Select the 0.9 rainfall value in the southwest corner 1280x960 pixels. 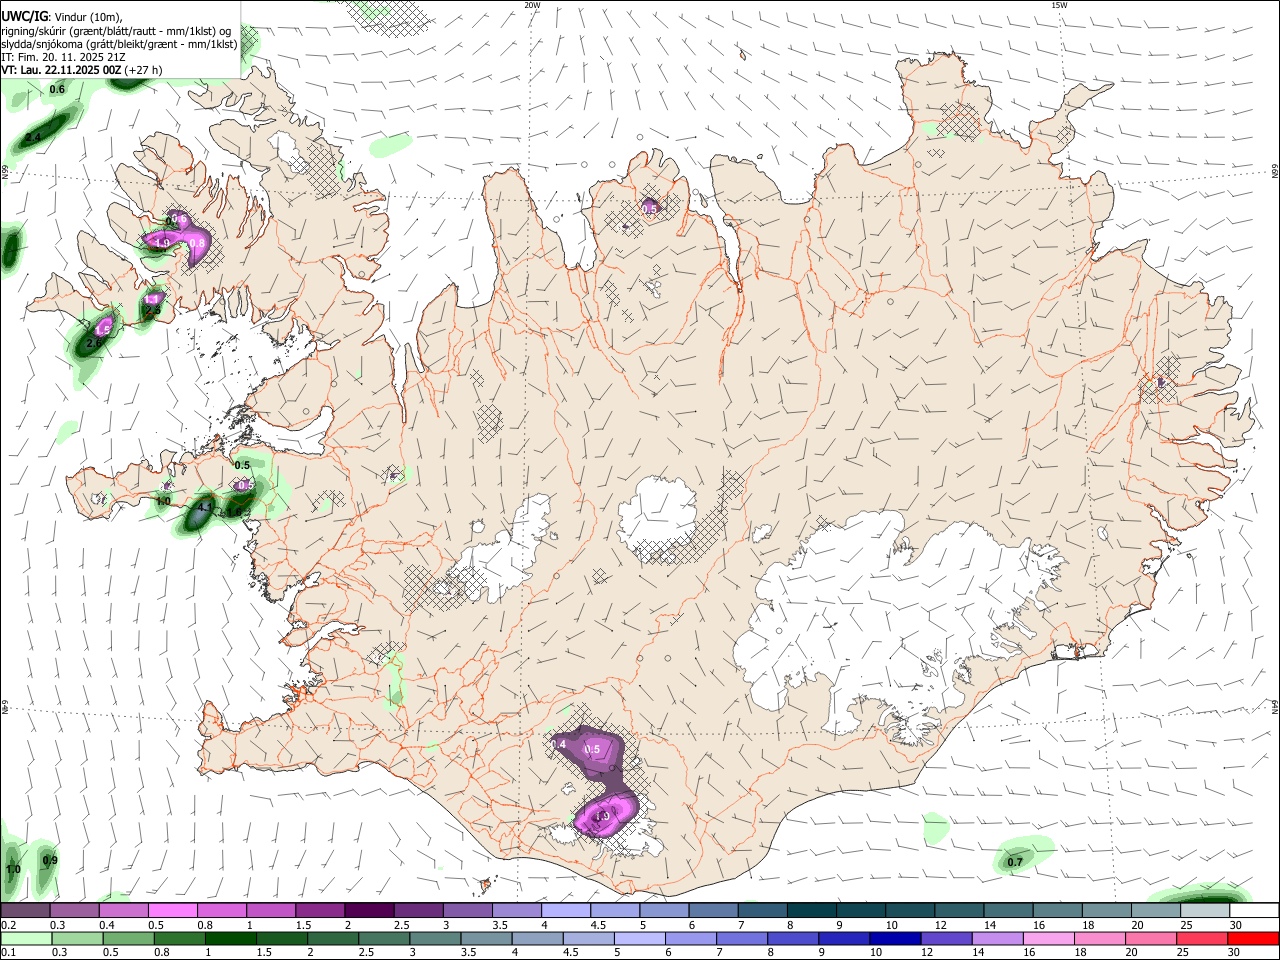[50, 861]
